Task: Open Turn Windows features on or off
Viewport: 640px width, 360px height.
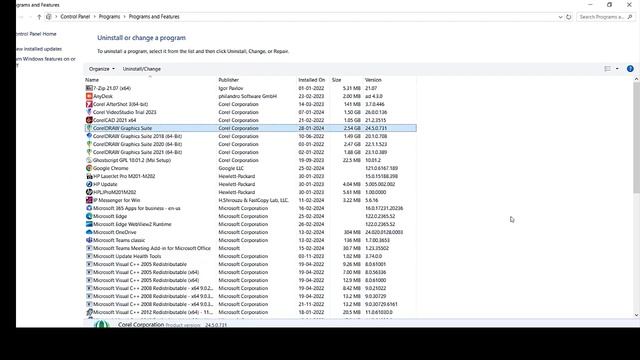Action: click(46, 62)
